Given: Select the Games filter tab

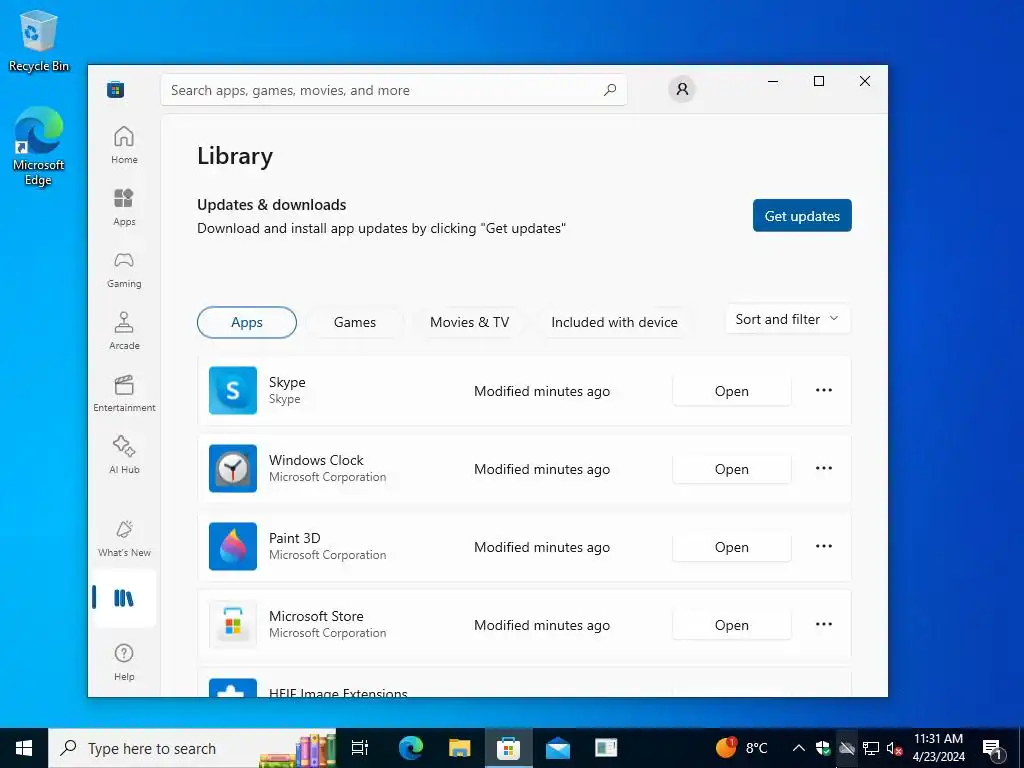Looking at the screenshot, I should point(355,322).
